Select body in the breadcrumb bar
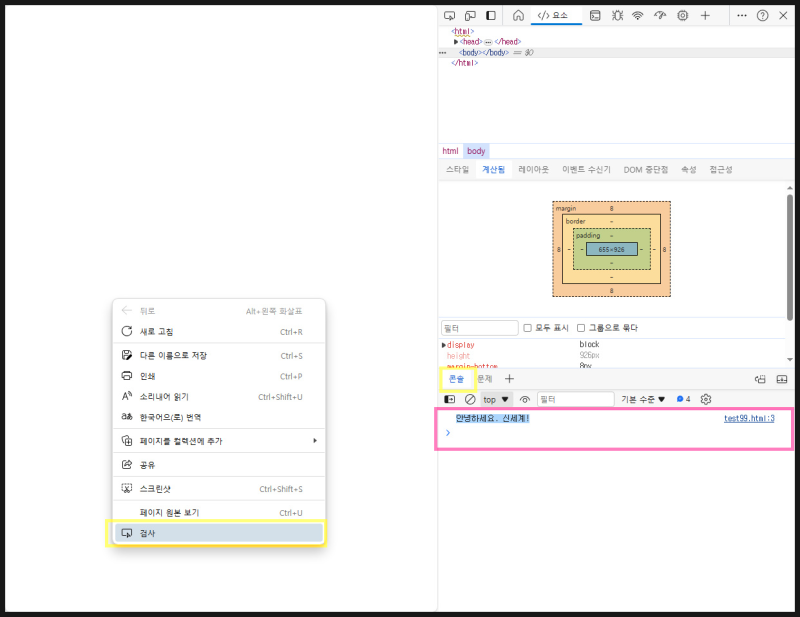 click(476, 151)
